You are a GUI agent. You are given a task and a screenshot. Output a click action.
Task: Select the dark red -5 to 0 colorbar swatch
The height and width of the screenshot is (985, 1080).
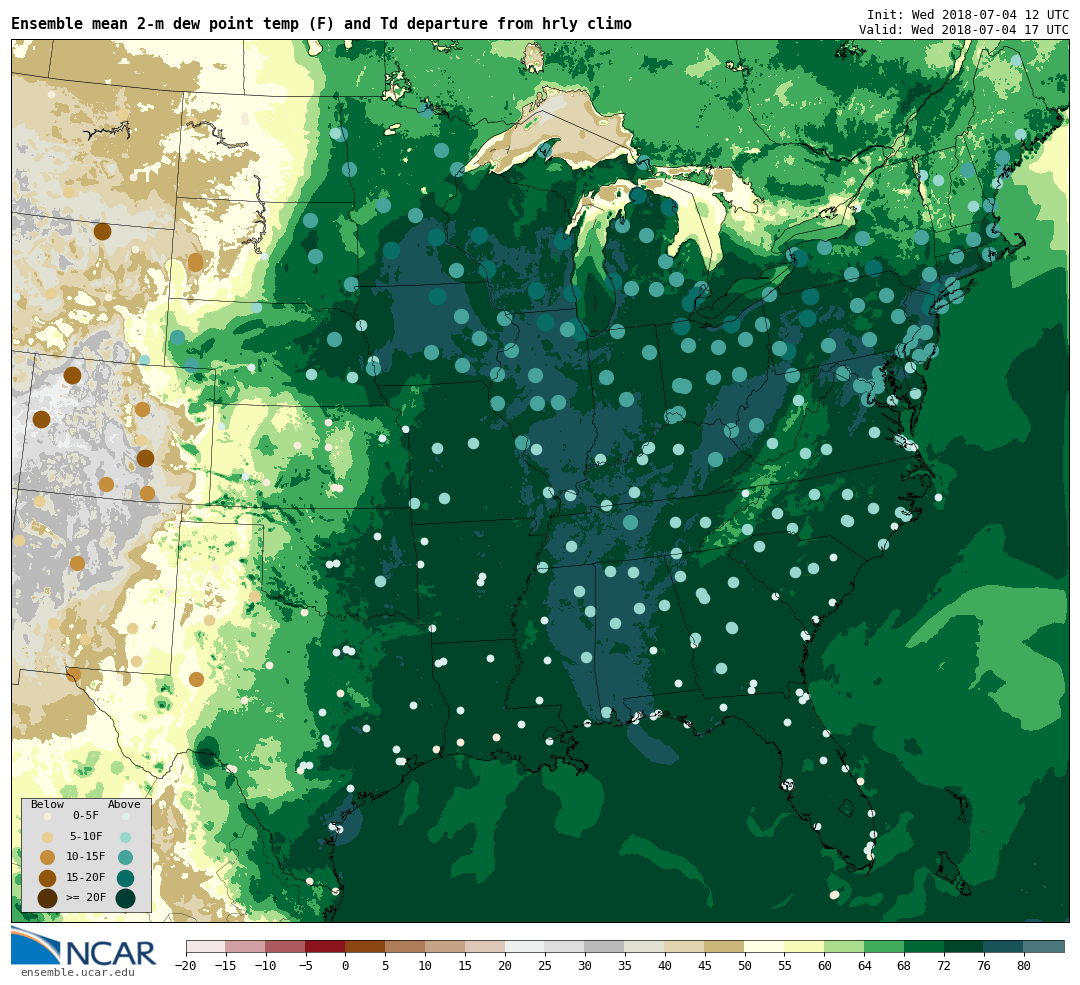pos(325,946)
